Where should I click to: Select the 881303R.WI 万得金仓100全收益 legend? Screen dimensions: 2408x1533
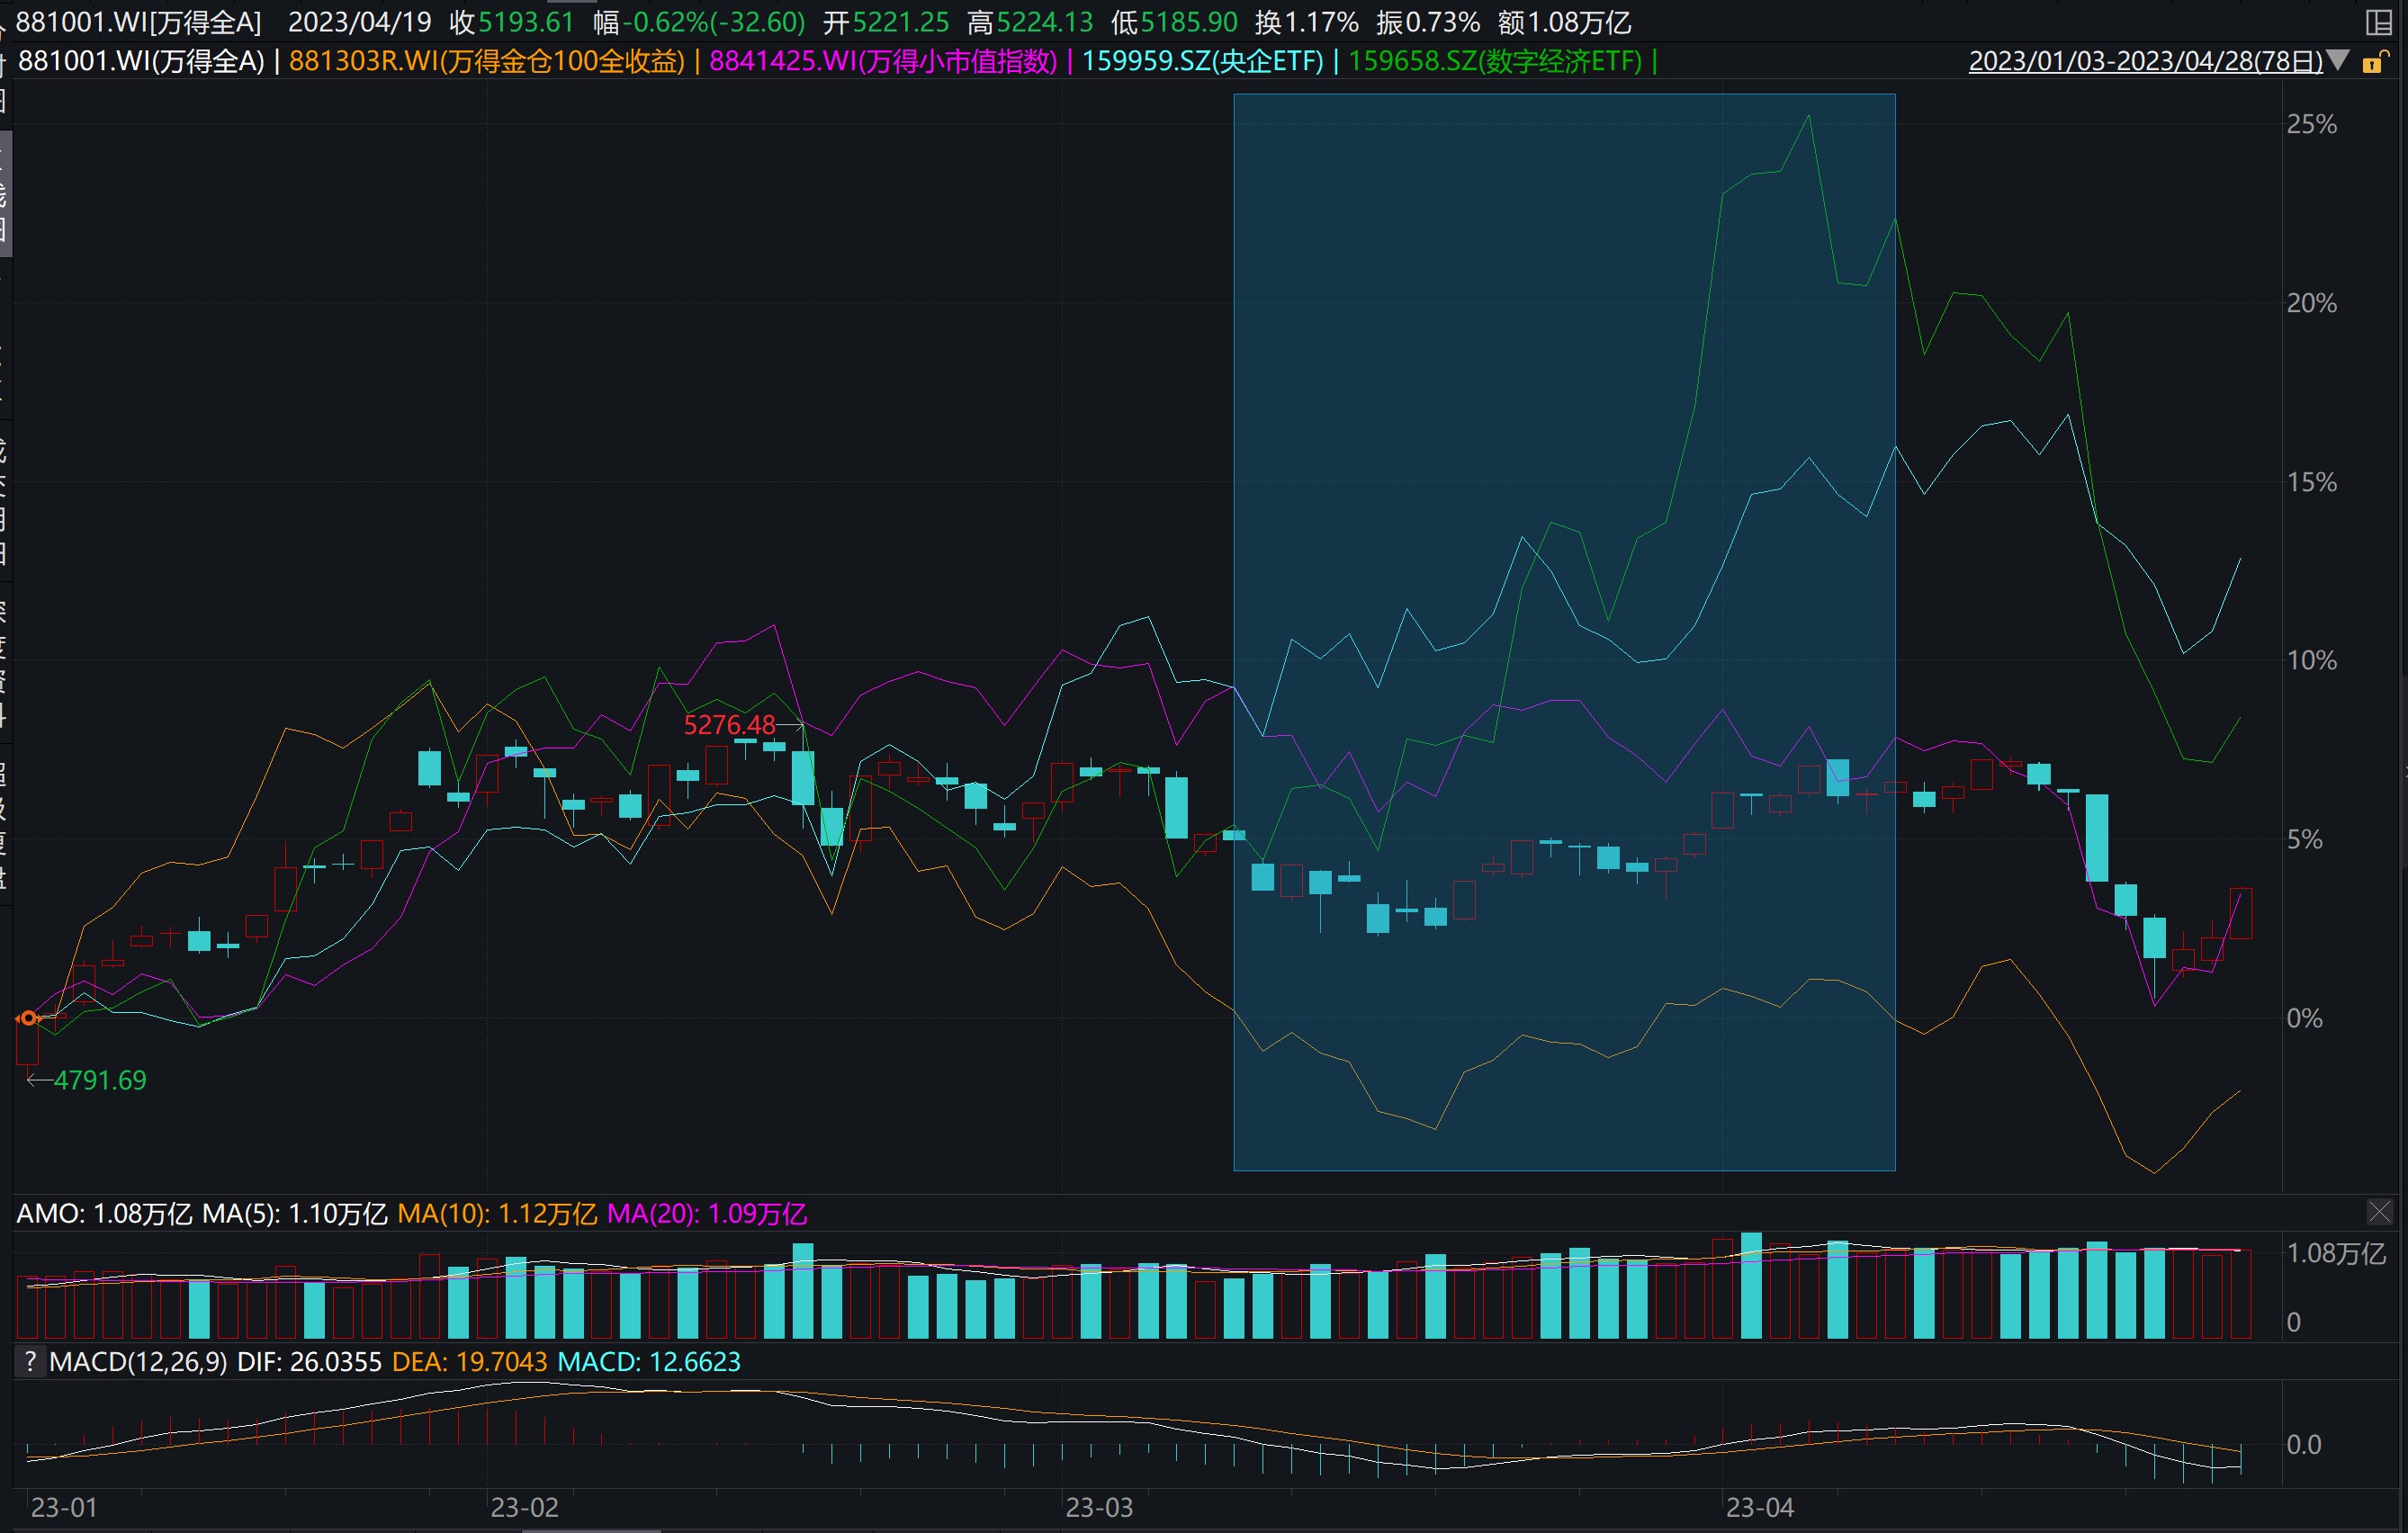coord(486,62)
